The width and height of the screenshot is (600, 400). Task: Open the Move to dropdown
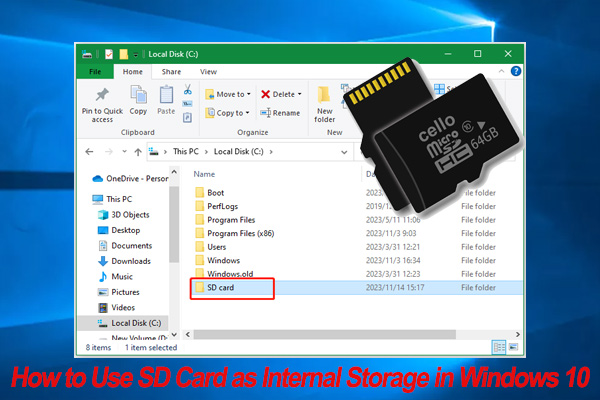click(230, 94)
